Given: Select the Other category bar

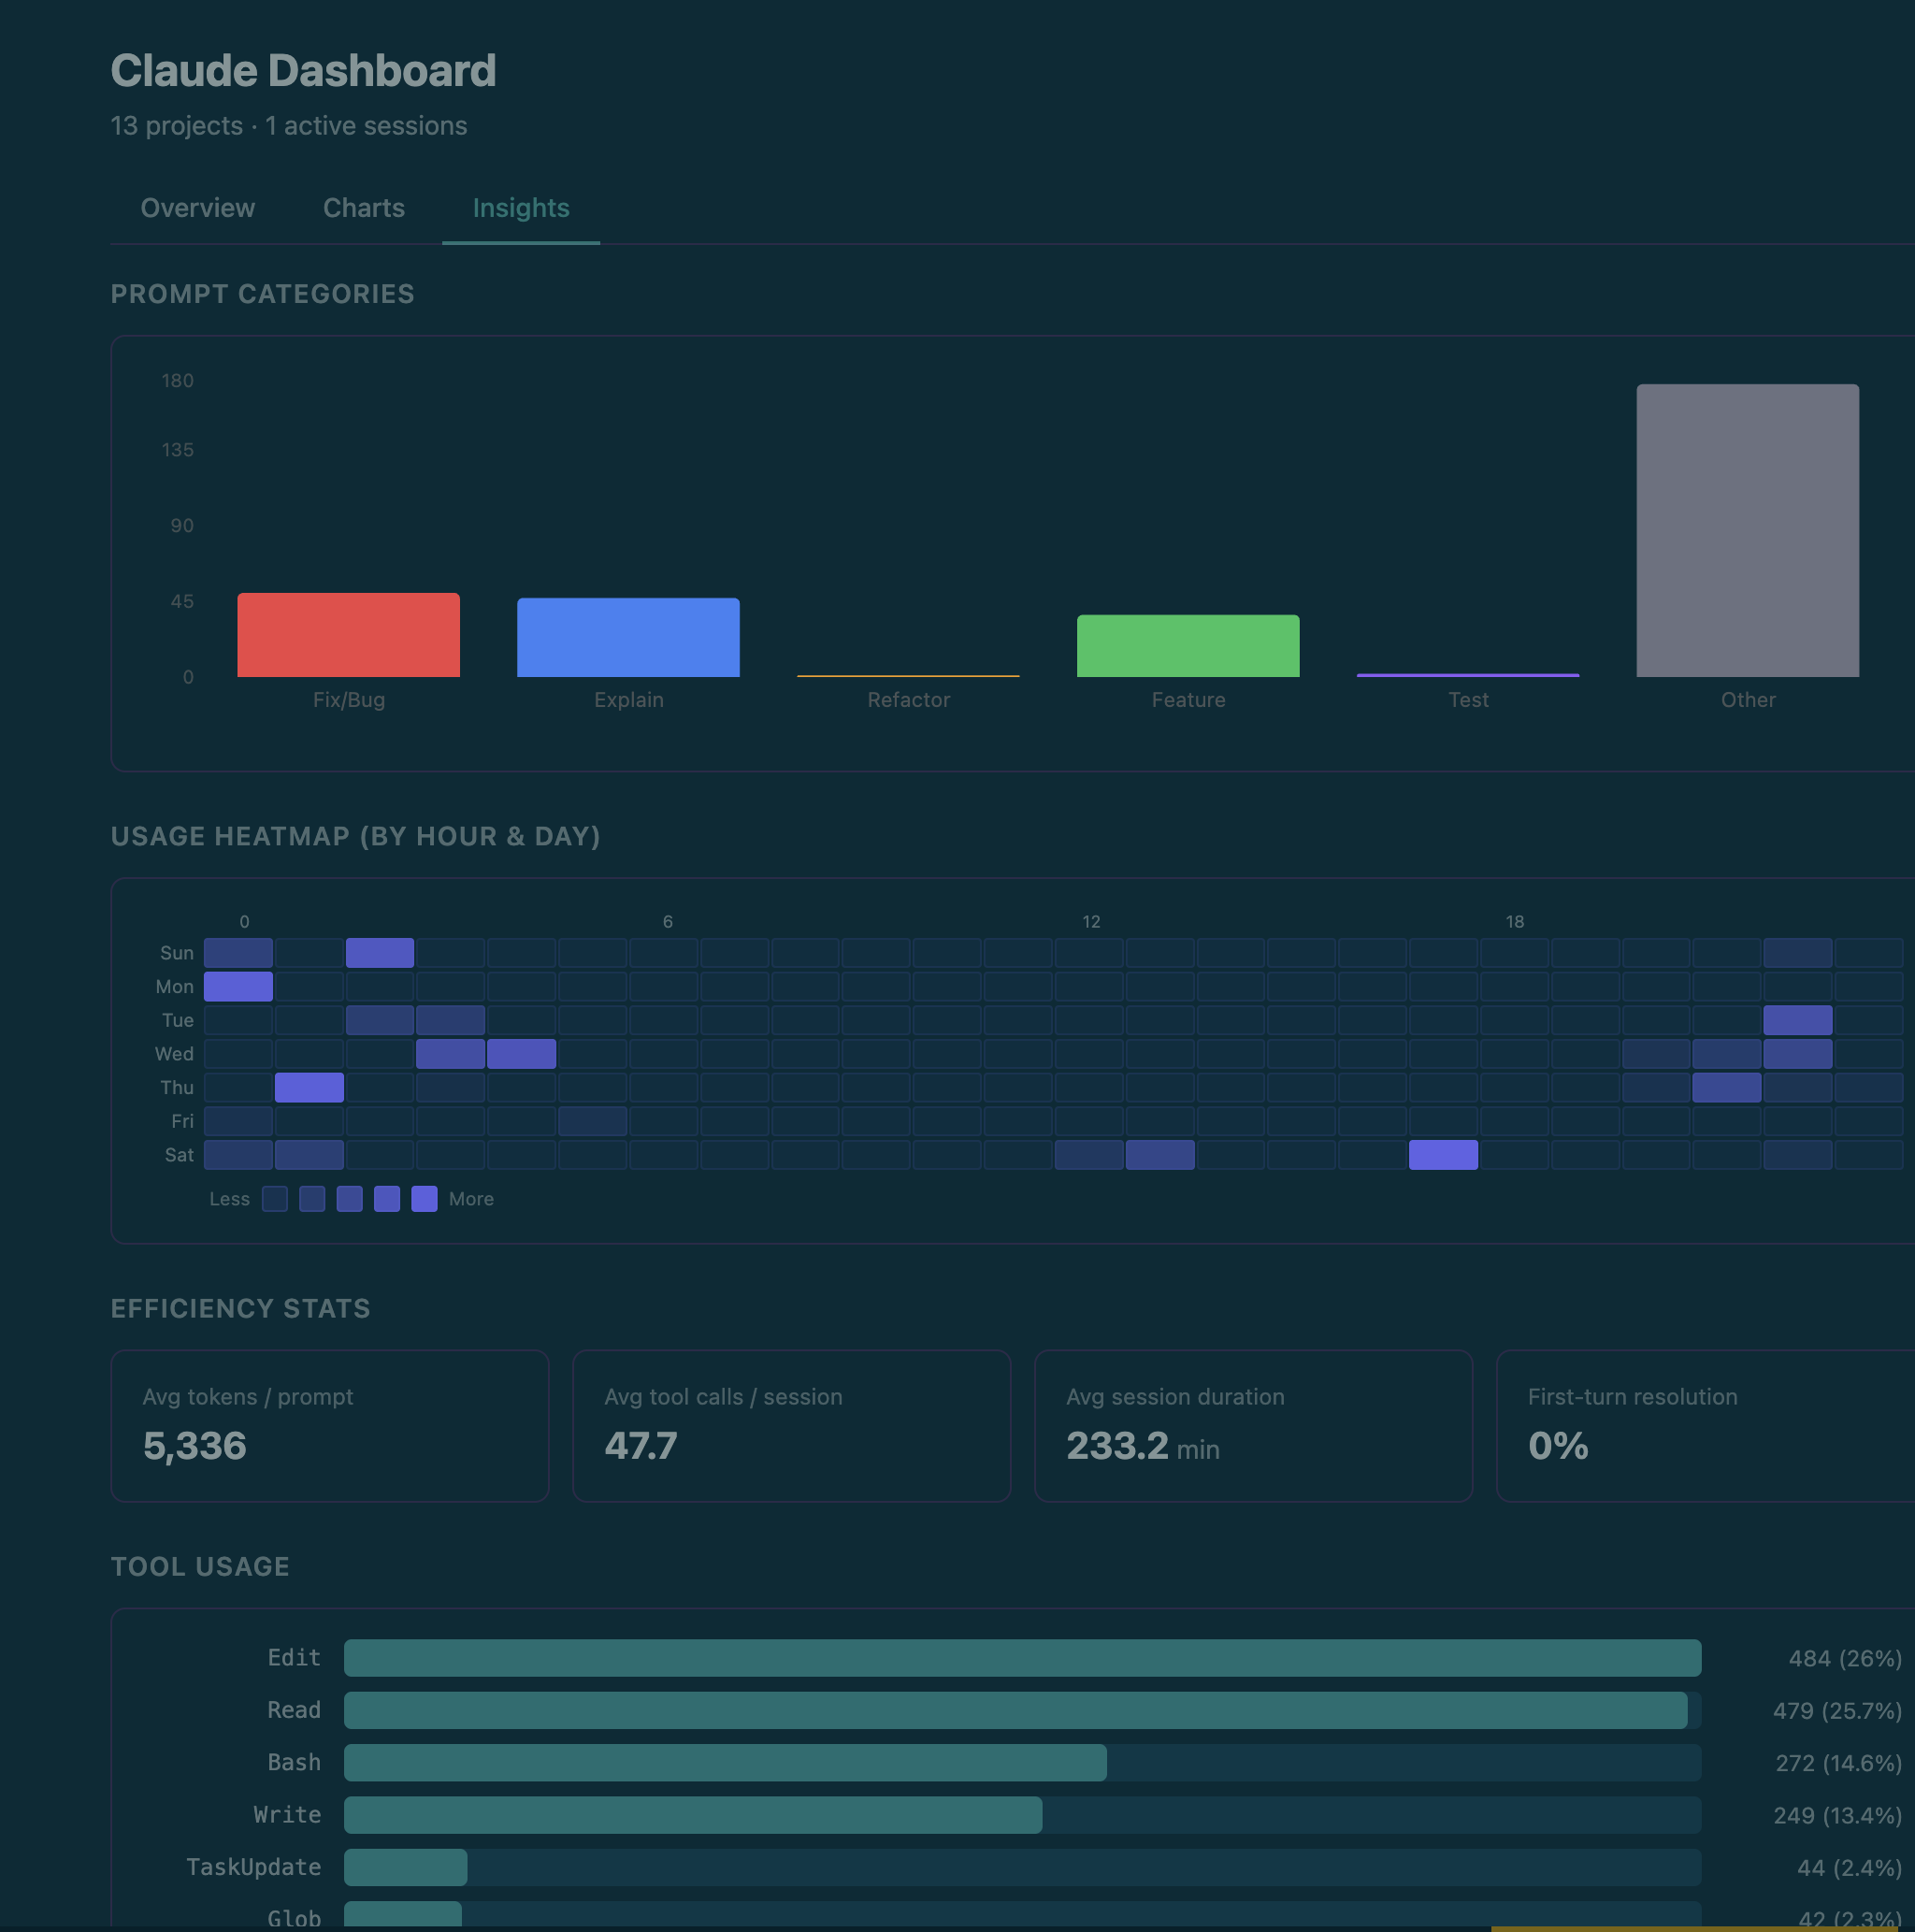Looking at the screenshot, I should point(1746,530).
